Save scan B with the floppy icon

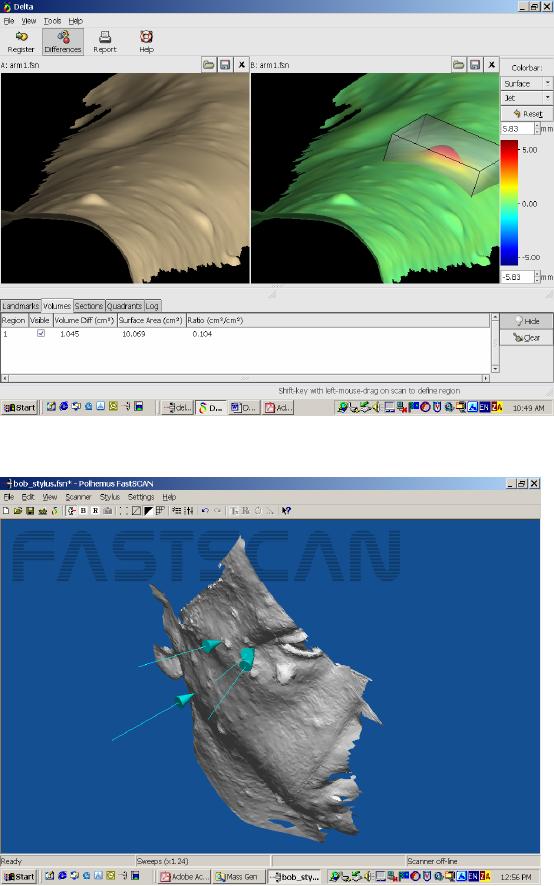475,65
